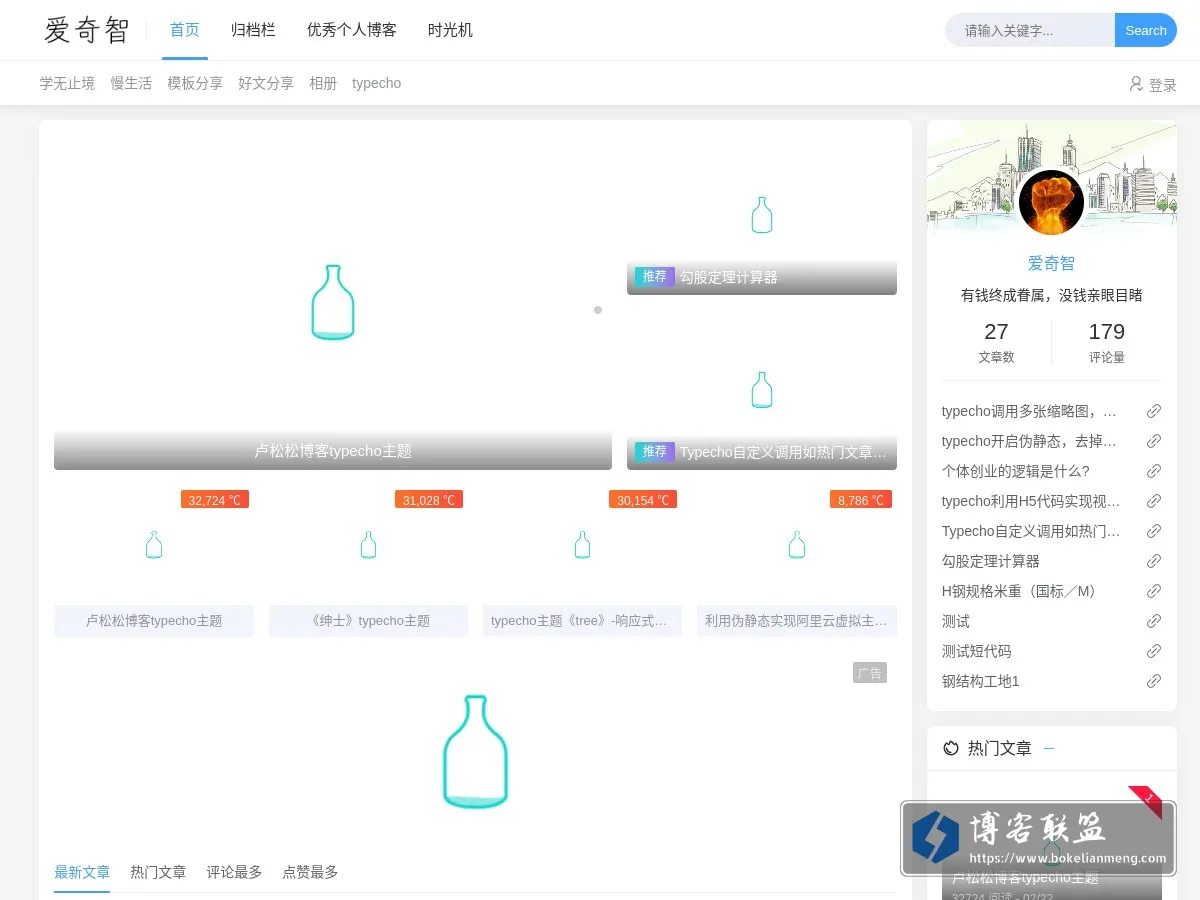Open the 爱奇智 author name link
The image size is (1200, 900).
coord(1052,264)
